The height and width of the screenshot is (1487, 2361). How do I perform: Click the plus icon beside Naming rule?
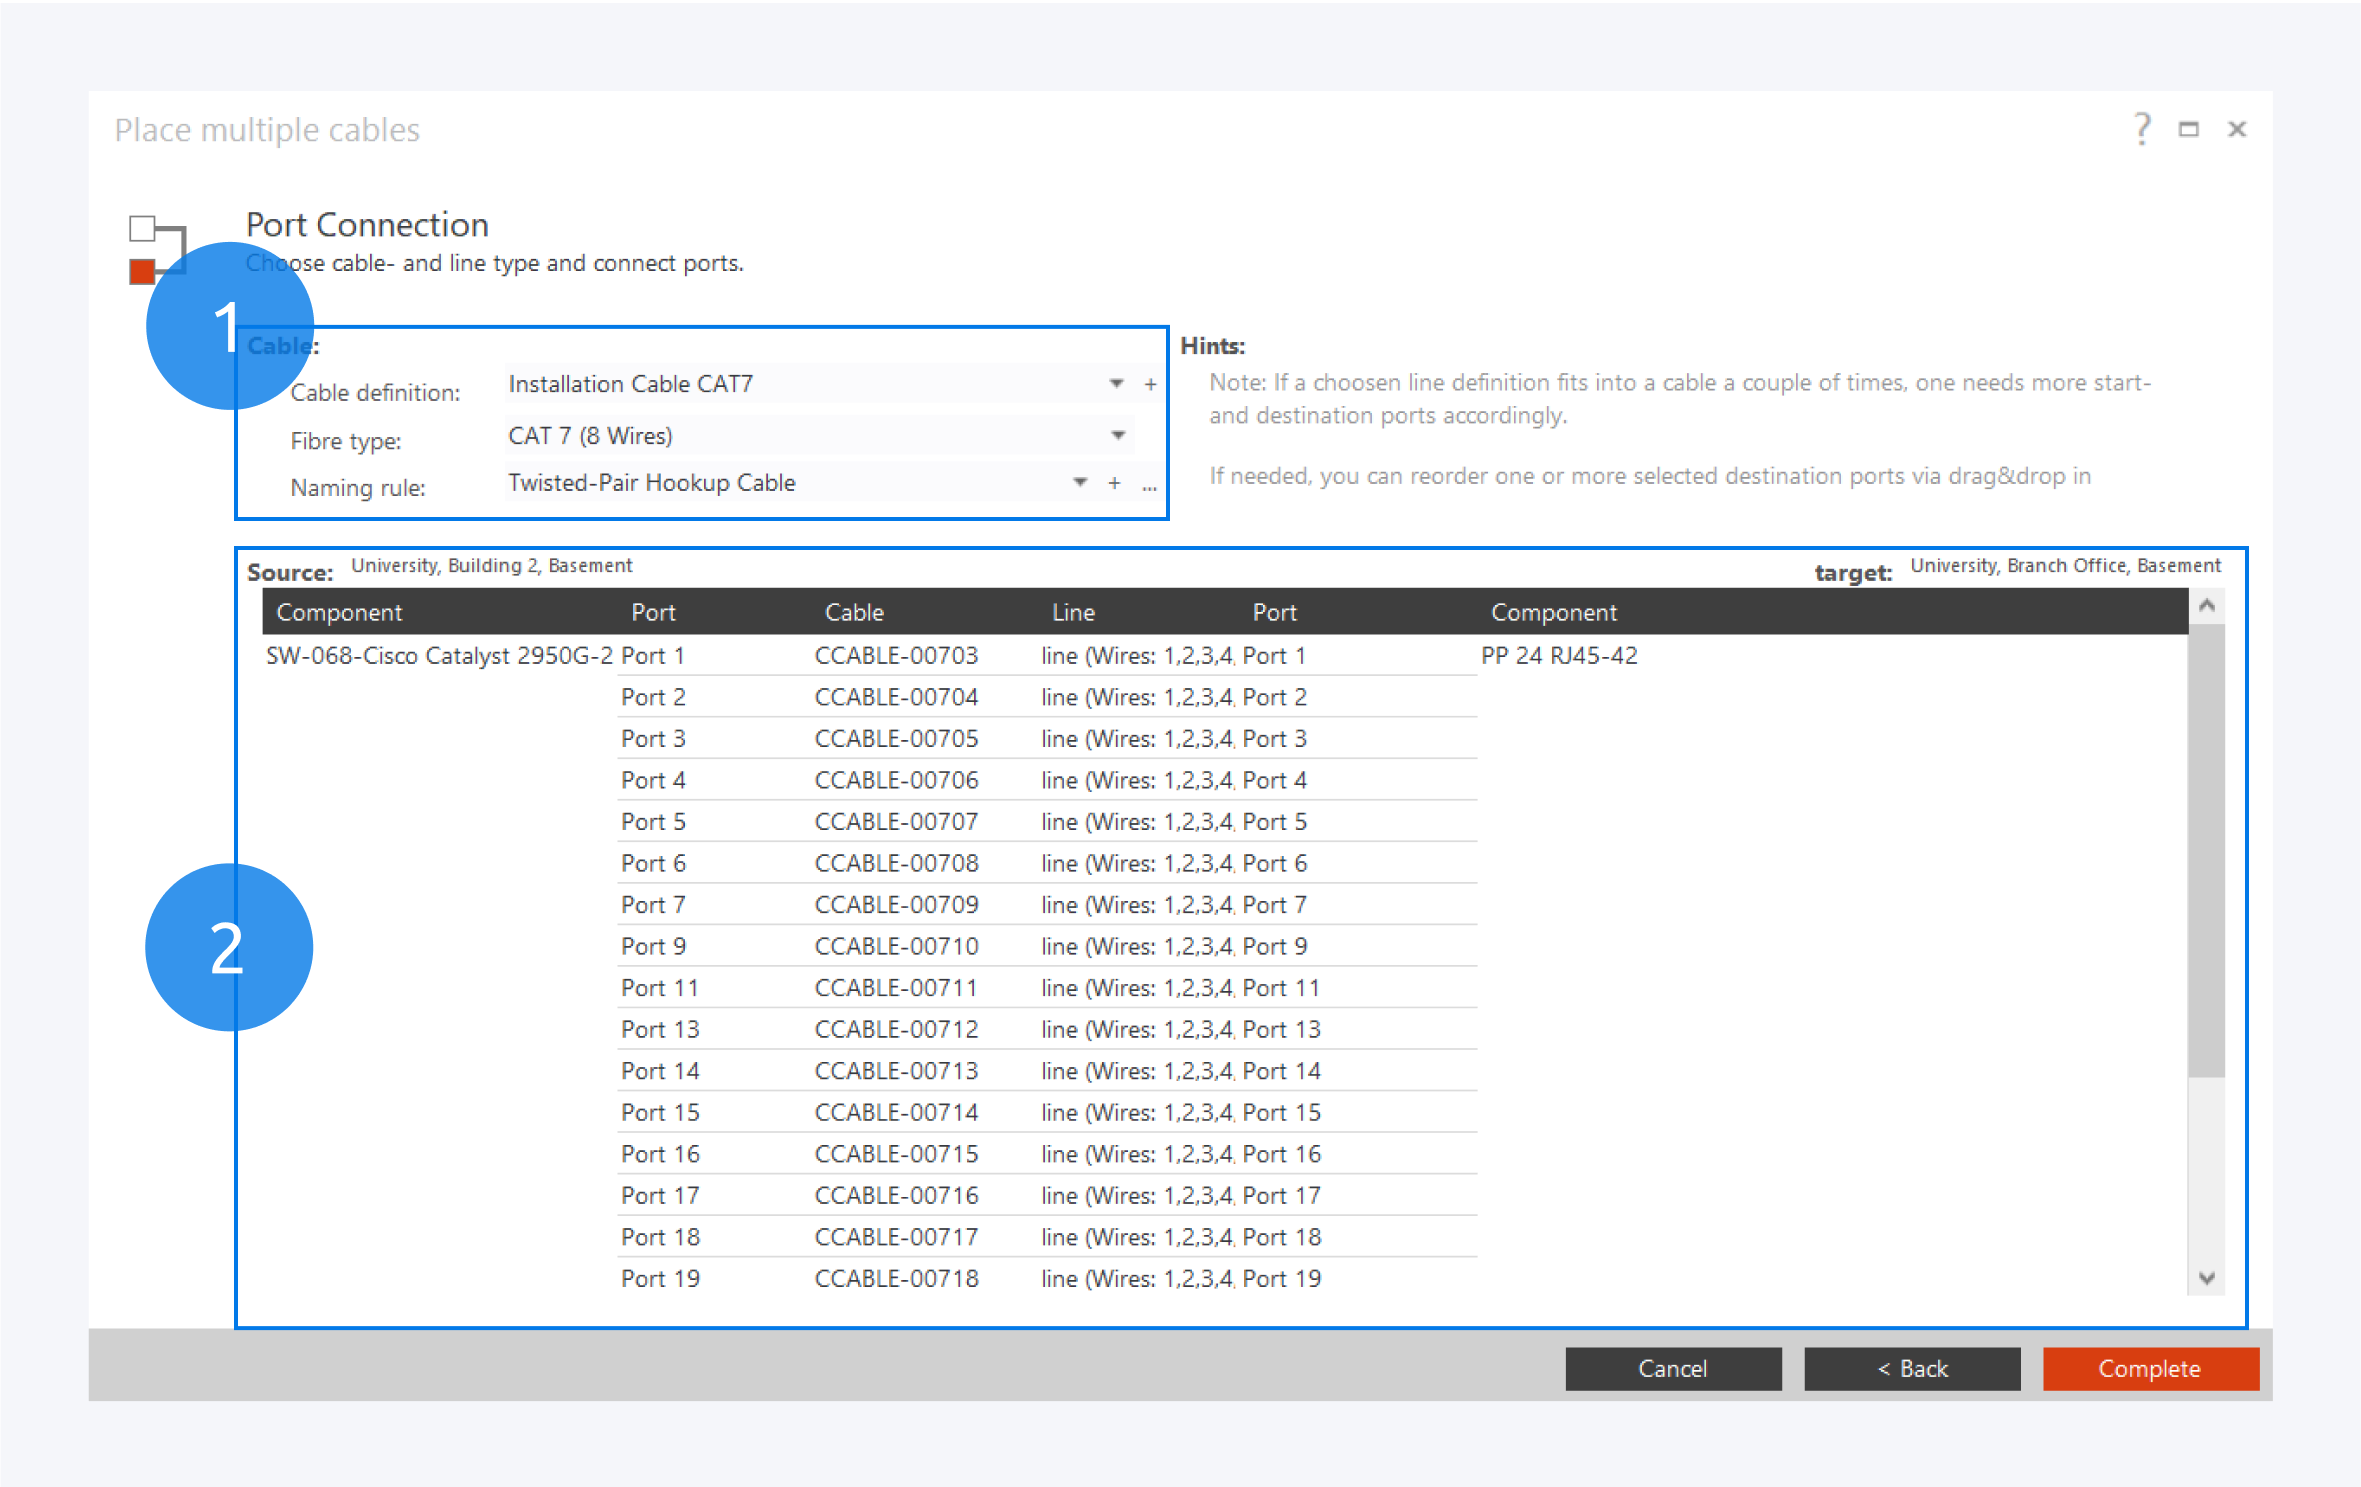1114,483
